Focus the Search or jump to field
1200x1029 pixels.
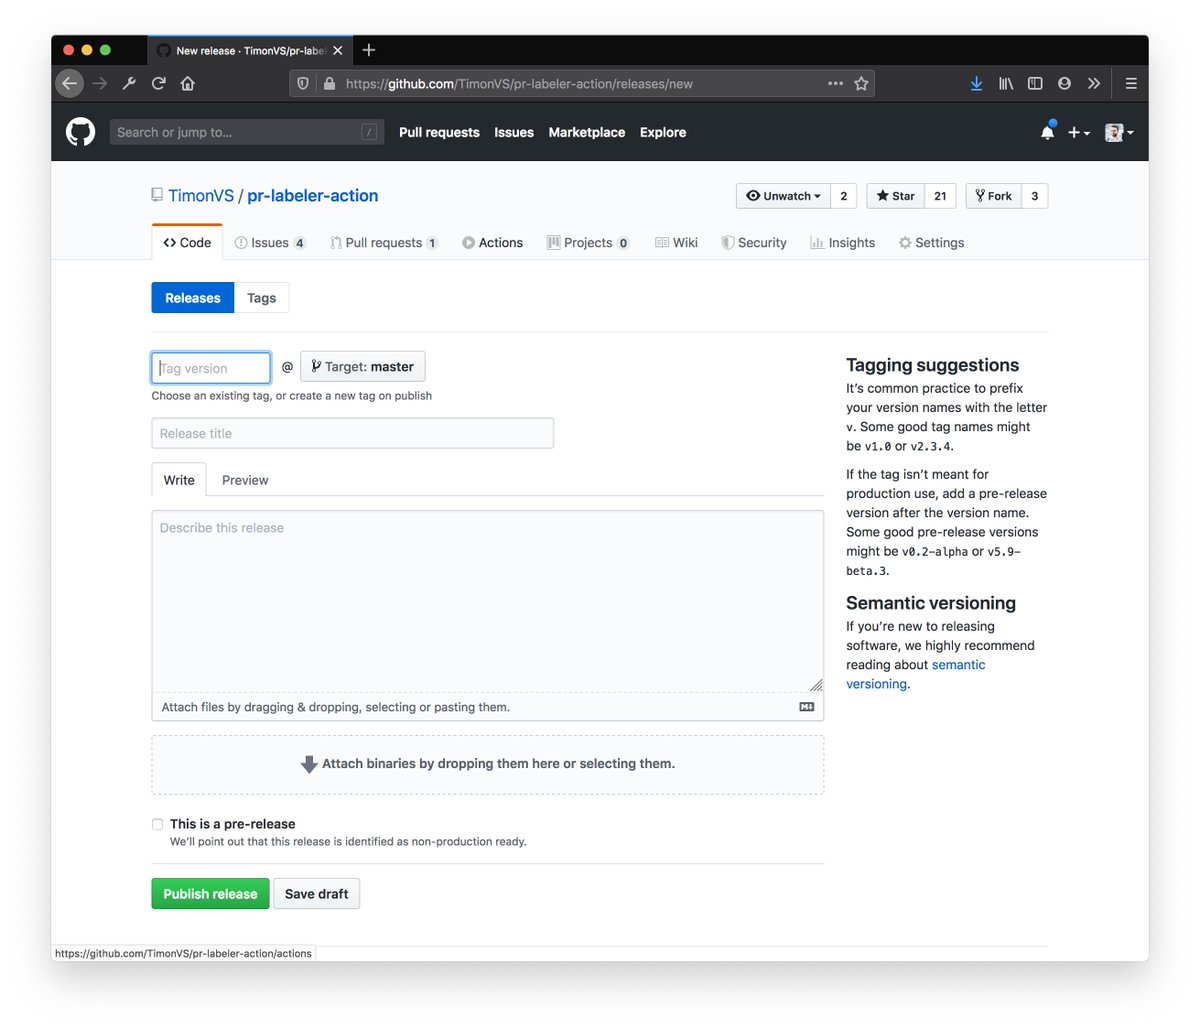coord(246,132)
